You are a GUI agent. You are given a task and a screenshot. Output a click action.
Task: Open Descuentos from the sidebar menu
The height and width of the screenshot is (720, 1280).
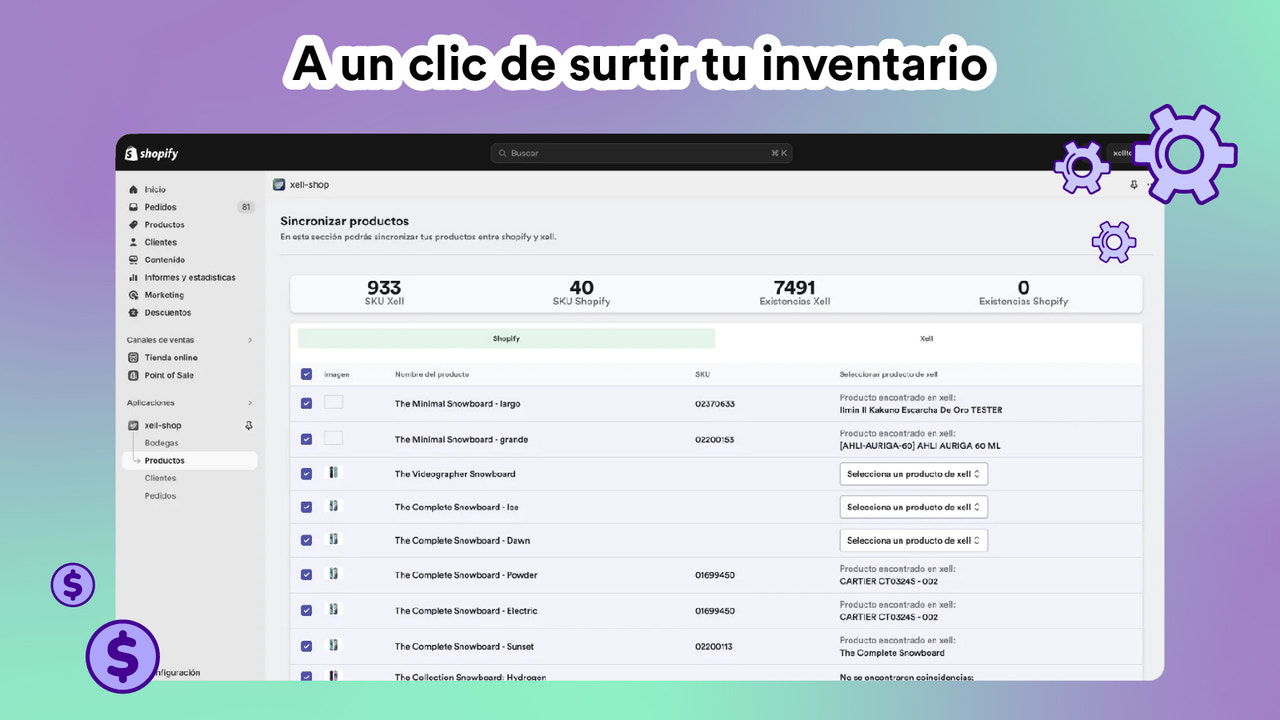168,313
